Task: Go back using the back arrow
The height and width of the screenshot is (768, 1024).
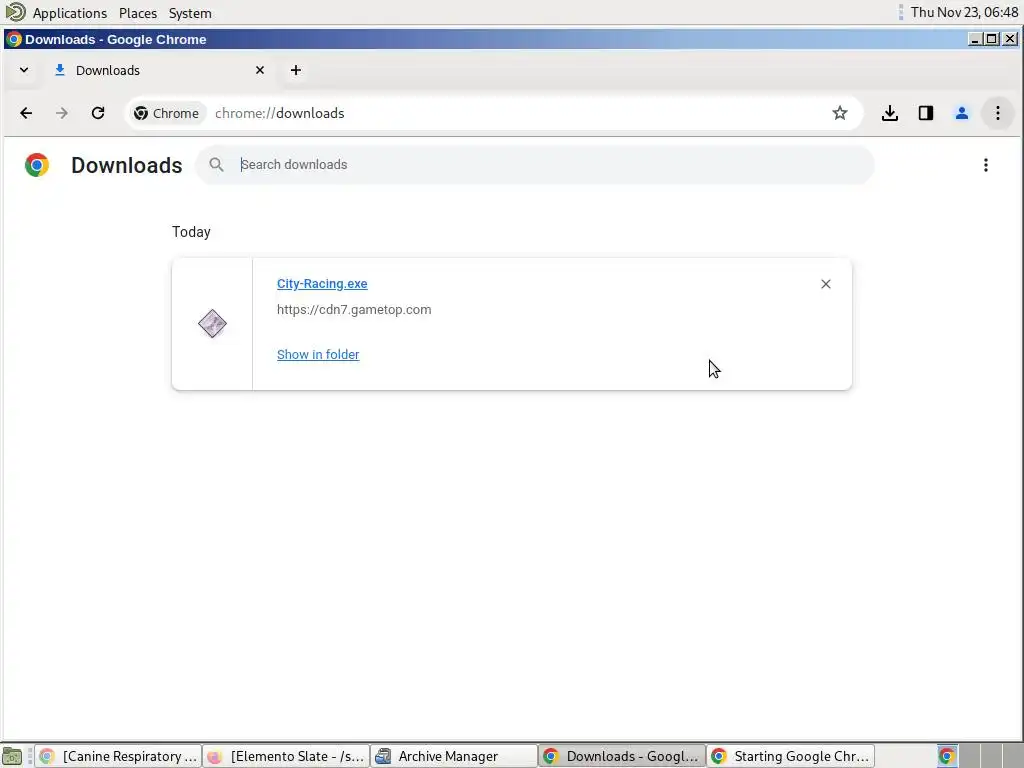Action: pos(26,113)
